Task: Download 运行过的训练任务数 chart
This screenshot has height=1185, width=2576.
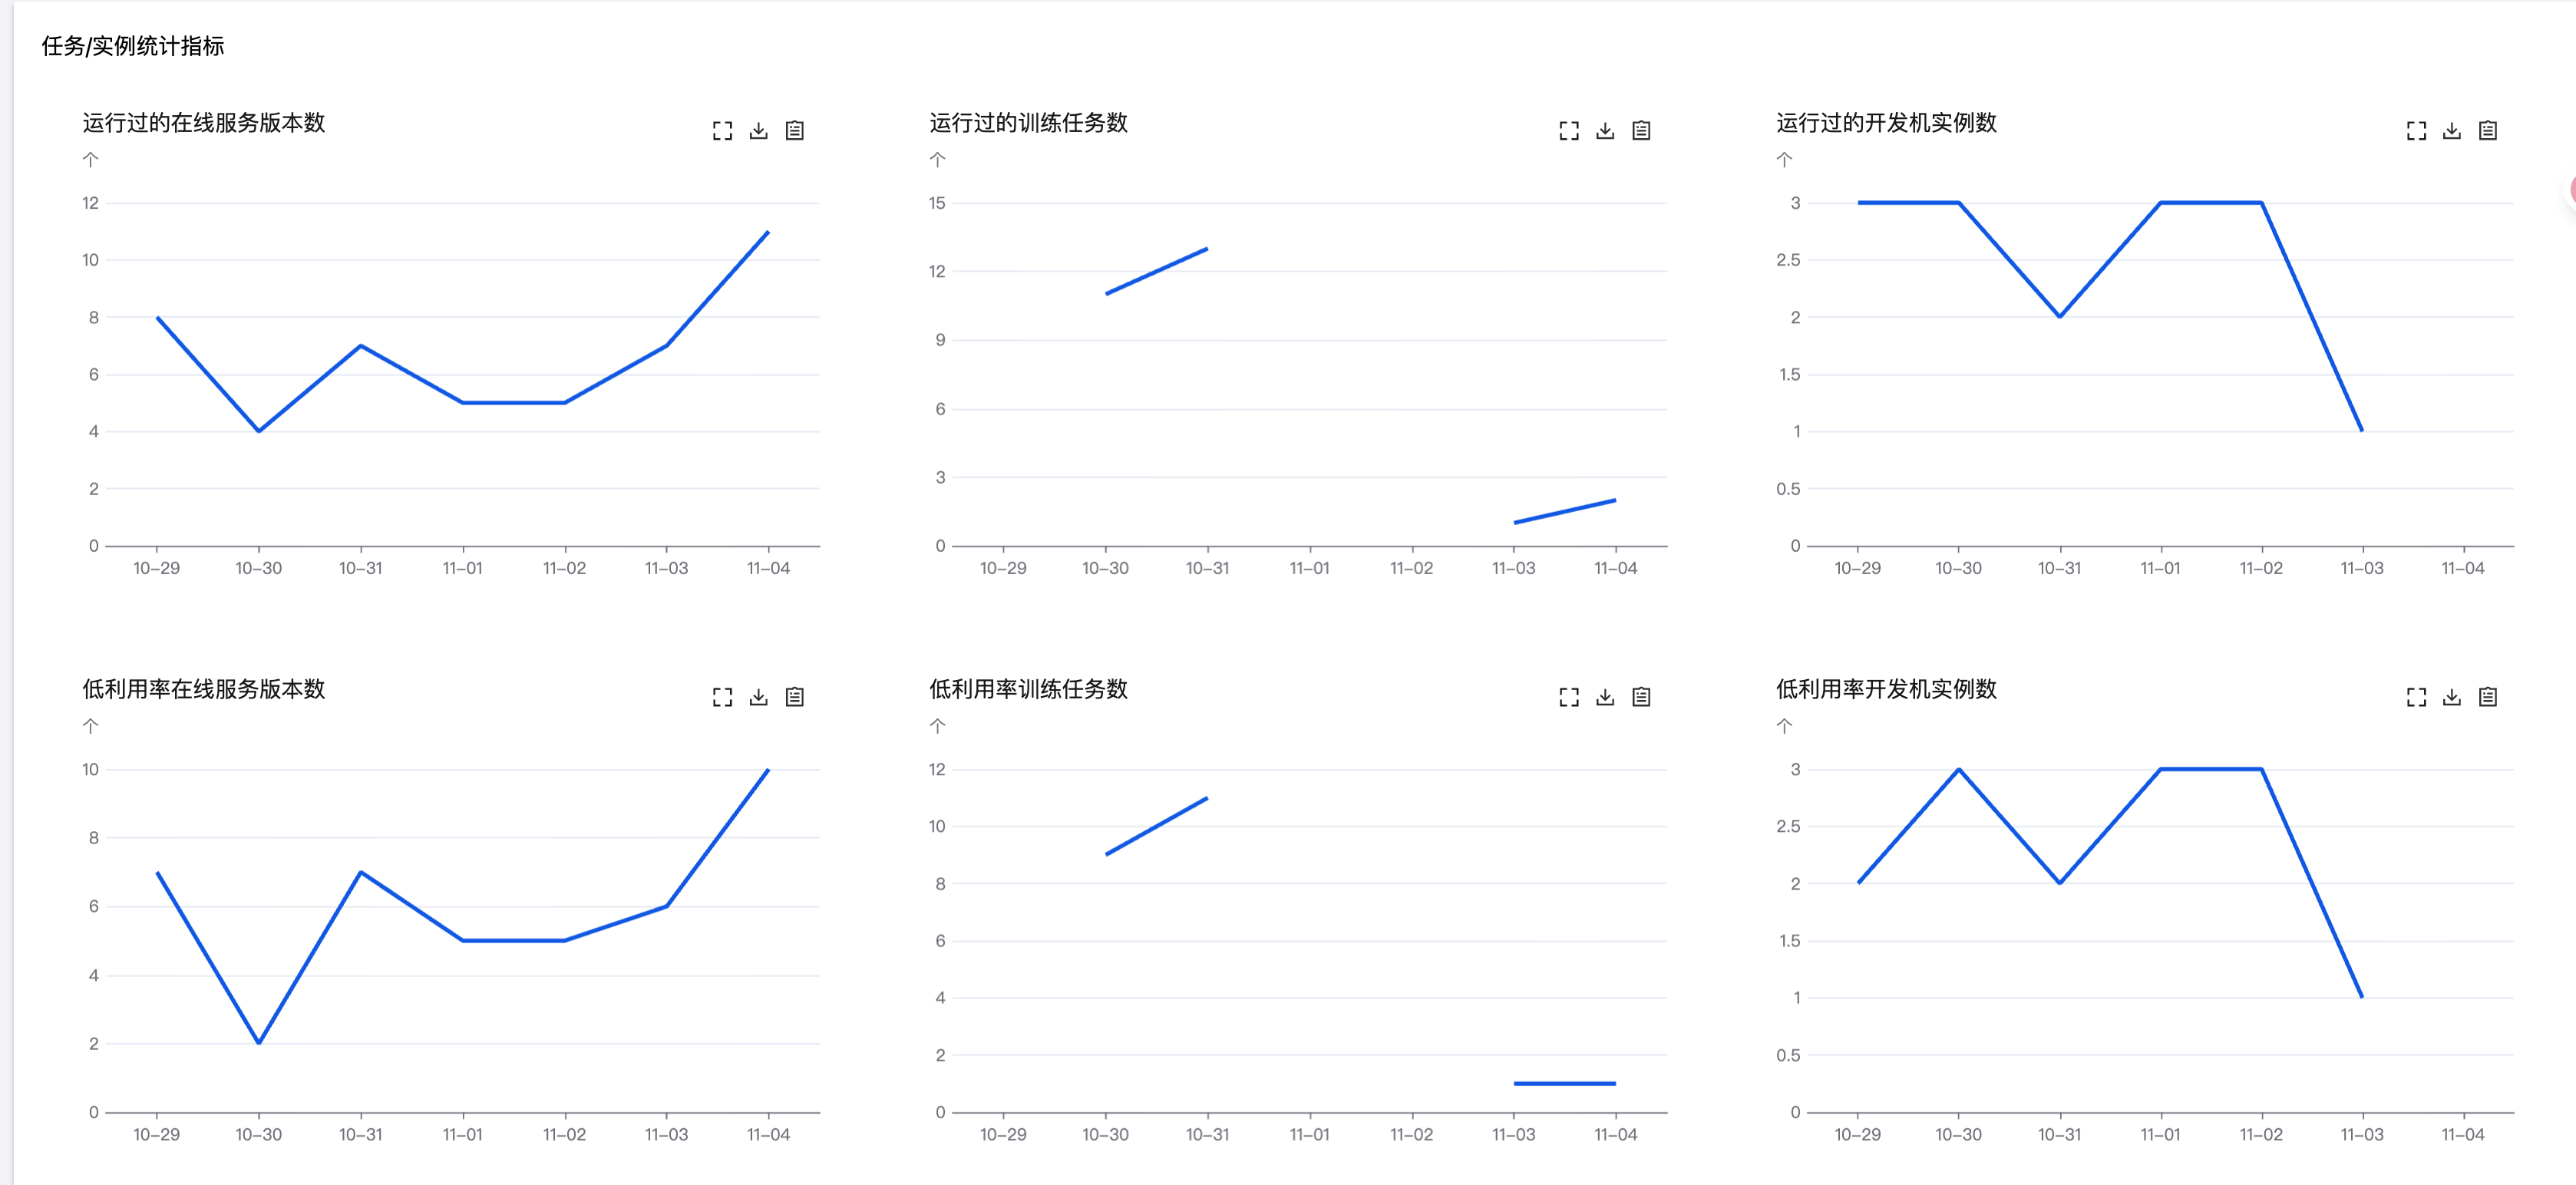Action: pyautogui.click(x=1604, y=131)
